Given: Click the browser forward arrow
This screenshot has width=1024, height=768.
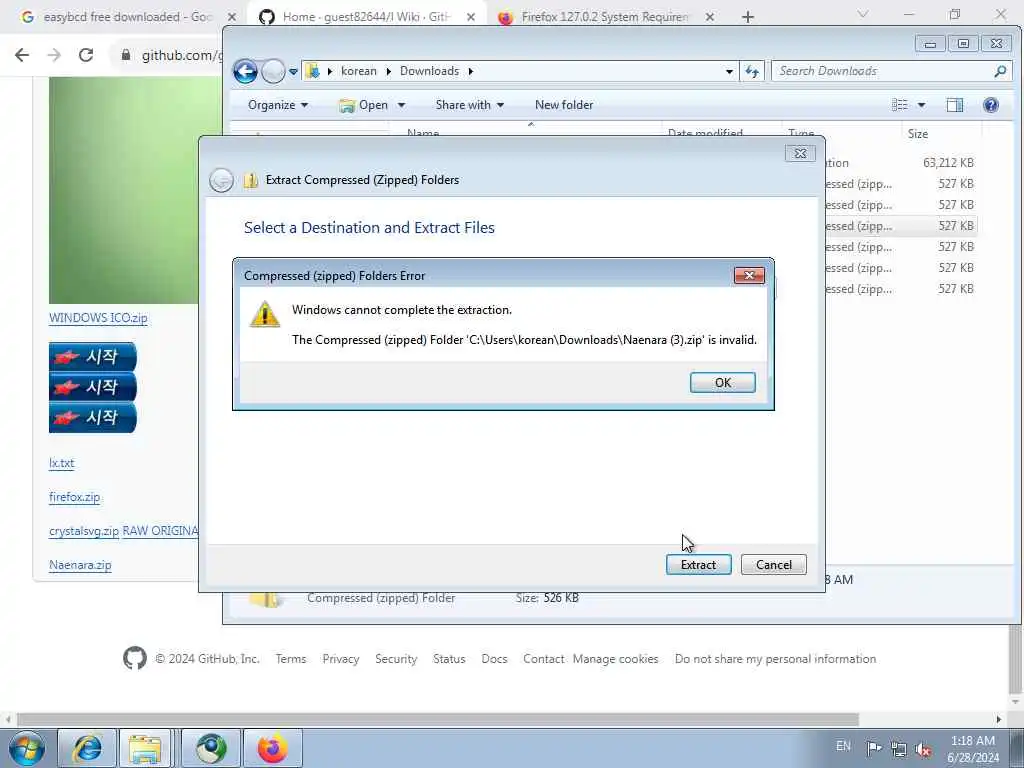Looking at the screenshot, I should point(54,56).
